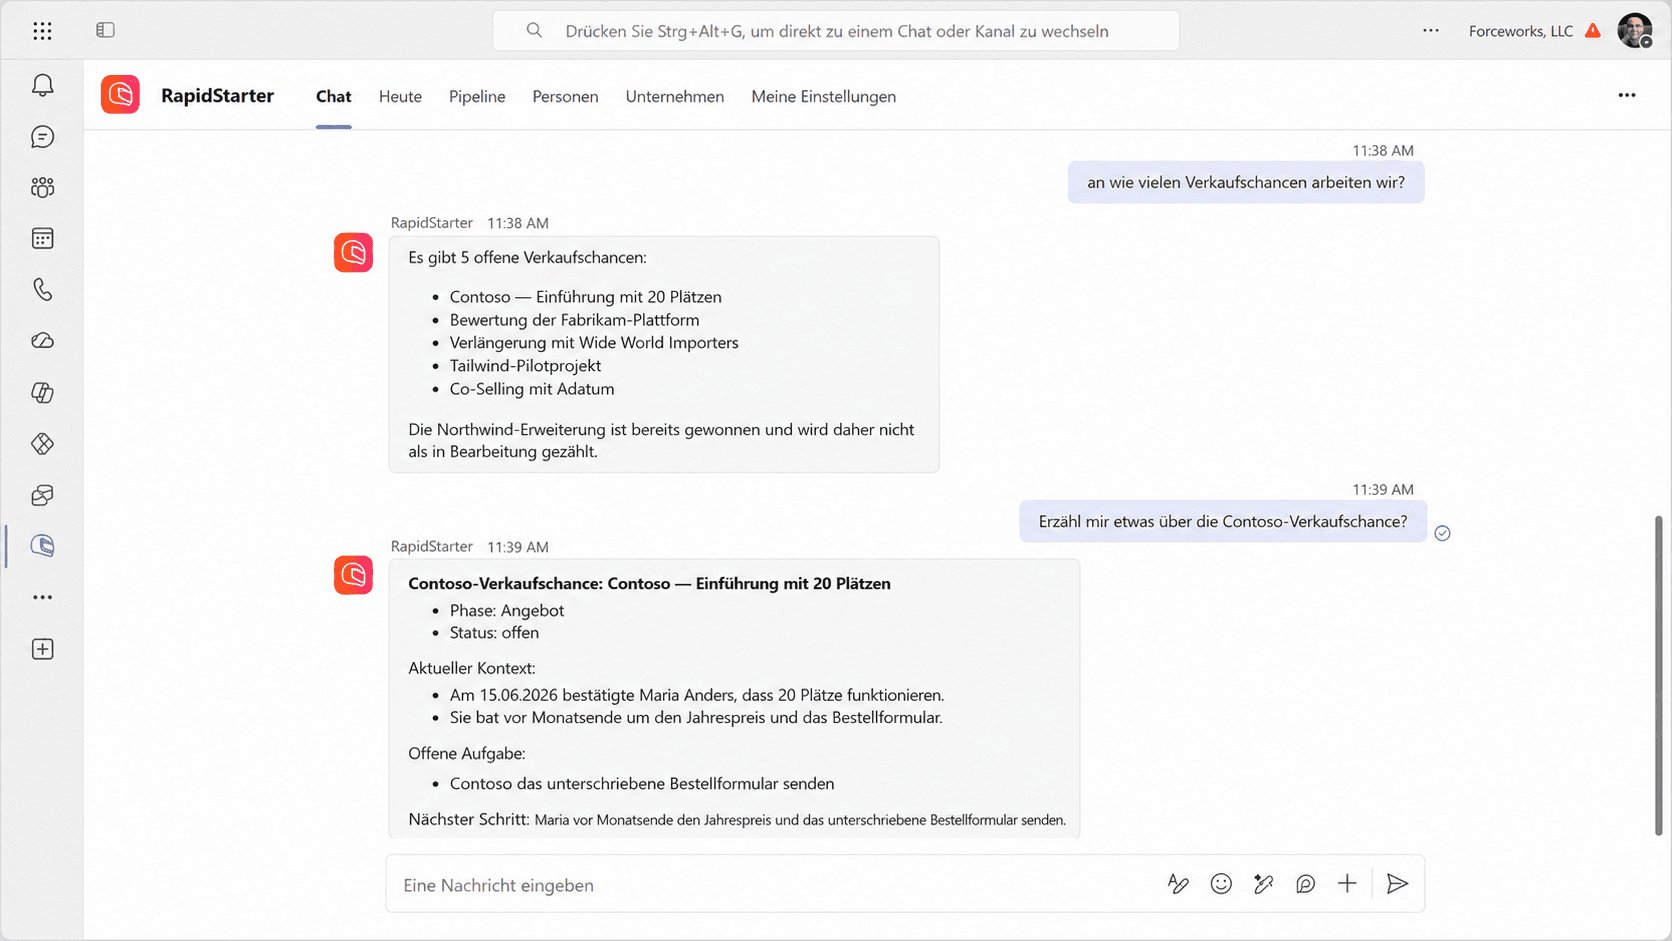Click 'Status: offen' line

pos(494,633)
